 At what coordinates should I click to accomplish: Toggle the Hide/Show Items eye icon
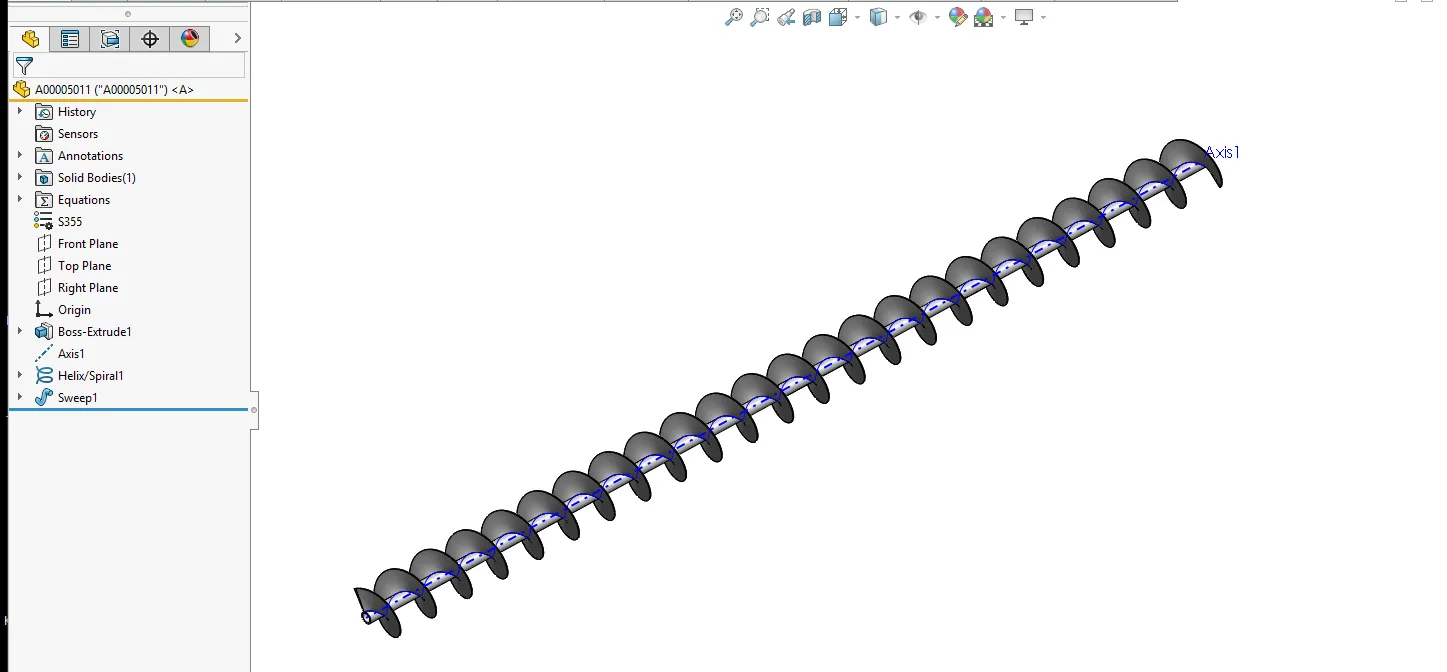(x=918, y=17)
